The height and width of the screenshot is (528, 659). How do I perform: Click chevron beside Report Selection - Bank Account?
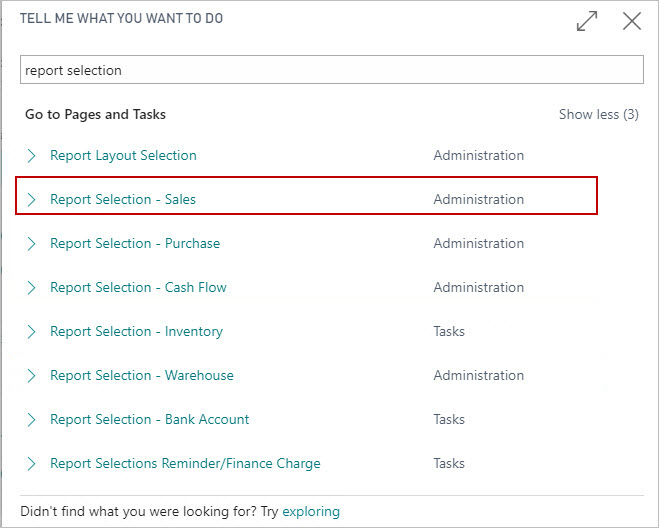(x=32, y=419)
